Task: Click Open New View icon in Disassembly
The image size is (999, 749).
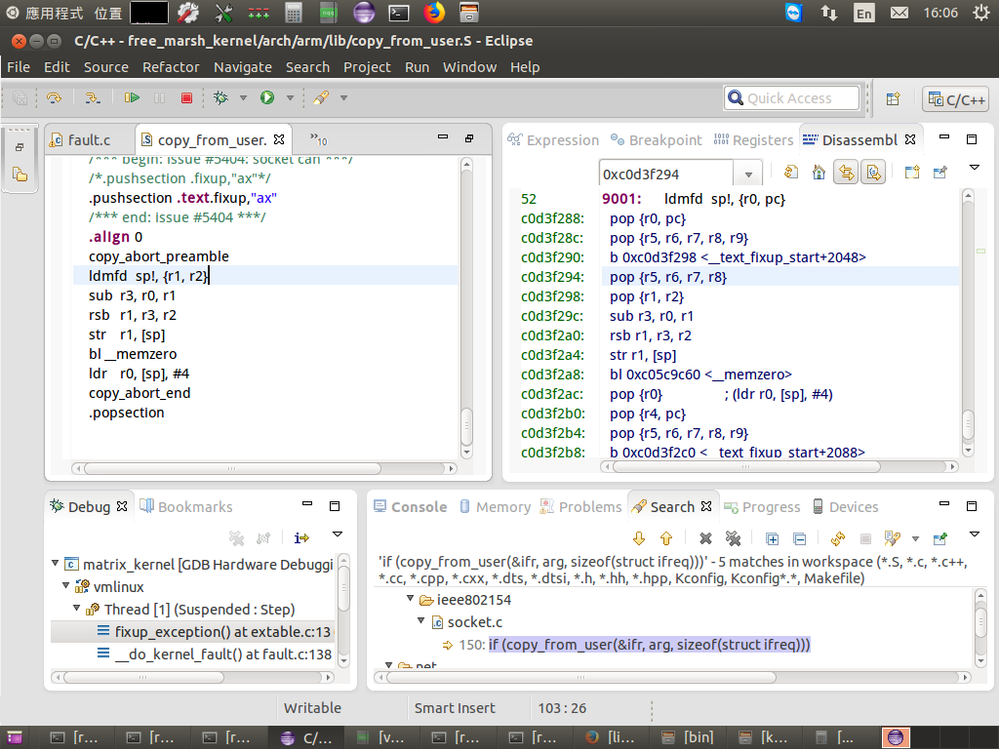Action: pos(912,172)
